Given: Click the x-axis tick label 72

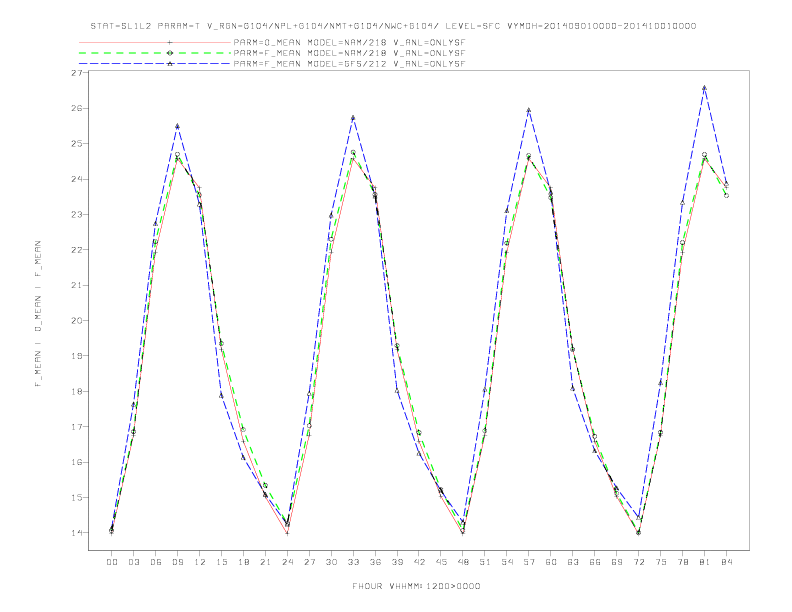Looking at the screenshot, I should 639,562.
